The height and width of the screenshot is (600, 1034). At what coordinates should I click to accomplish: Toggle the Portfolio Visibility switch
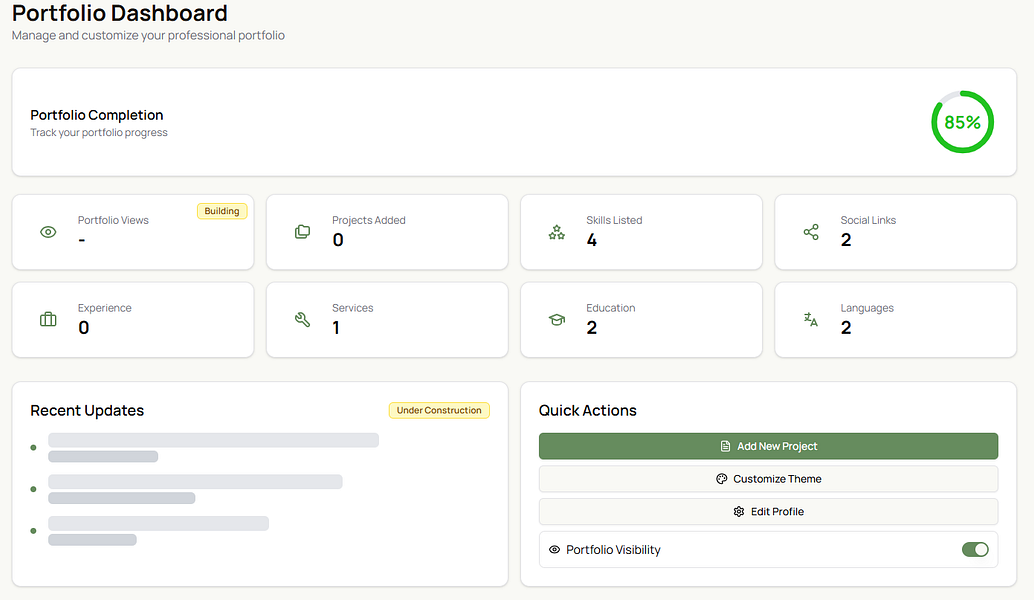point(975,549)
